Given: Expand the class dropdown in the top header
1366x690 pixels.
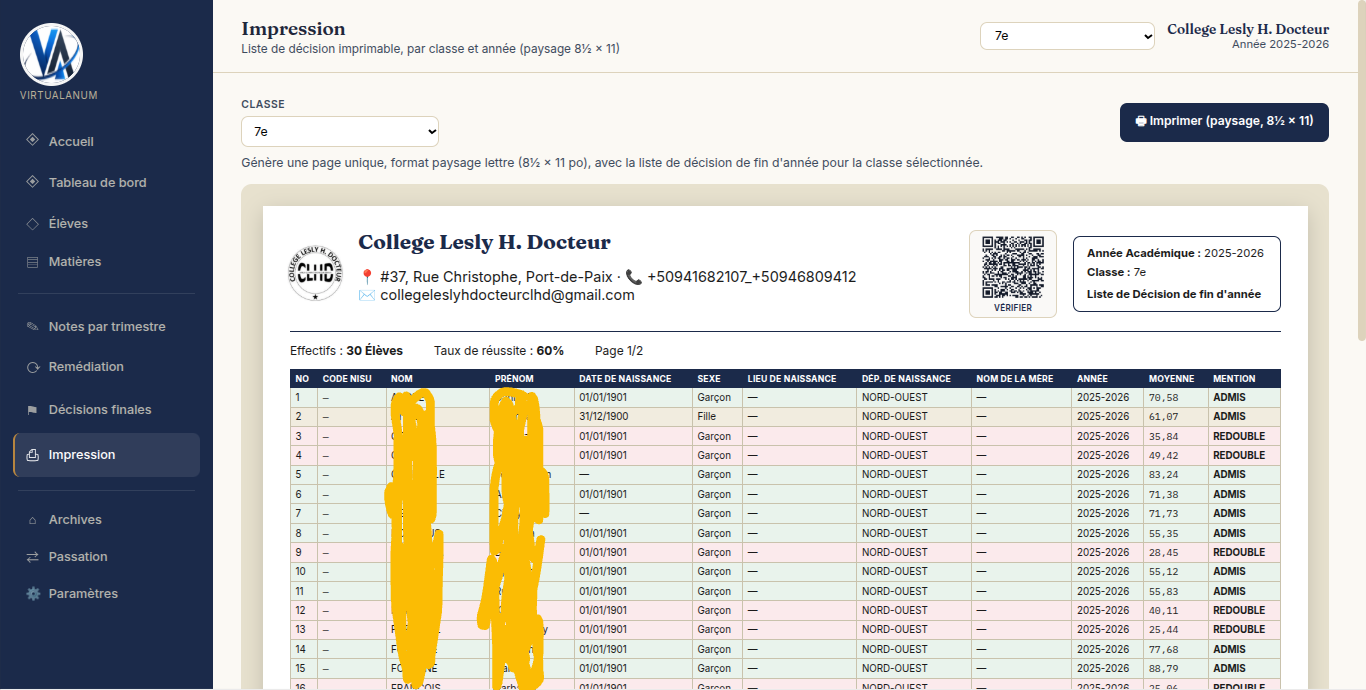Looking at the screenshot, I should tap(1067, 36).
